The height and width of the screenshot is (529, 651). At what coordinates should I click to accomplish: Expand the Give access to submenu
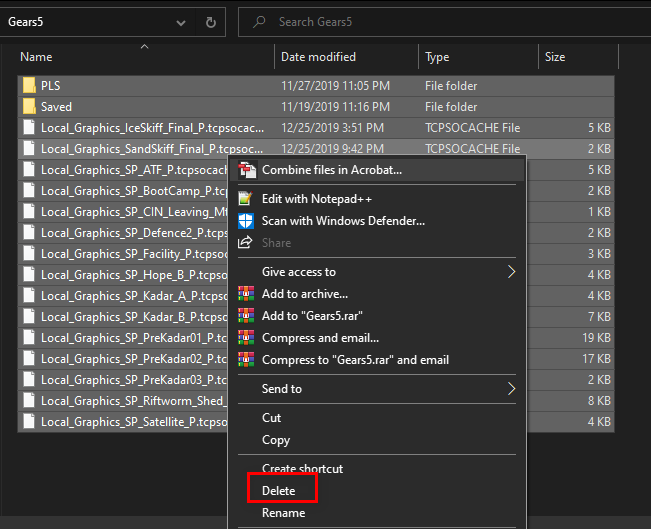point(512,272)
